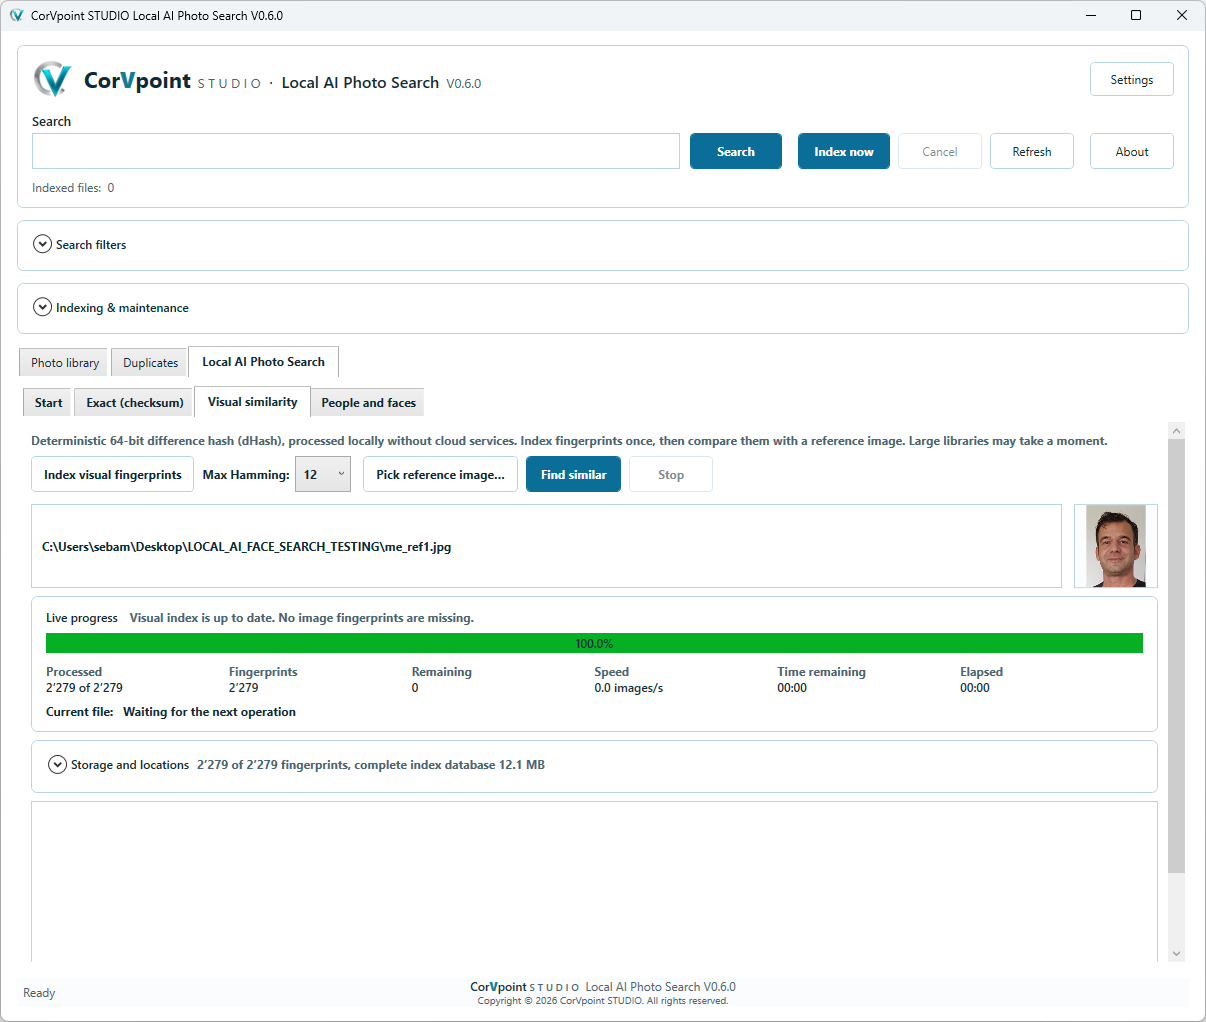The image size is (1206, 1022).
Task: Click the scrollbar up arrow
Action: click(1176, 431)
